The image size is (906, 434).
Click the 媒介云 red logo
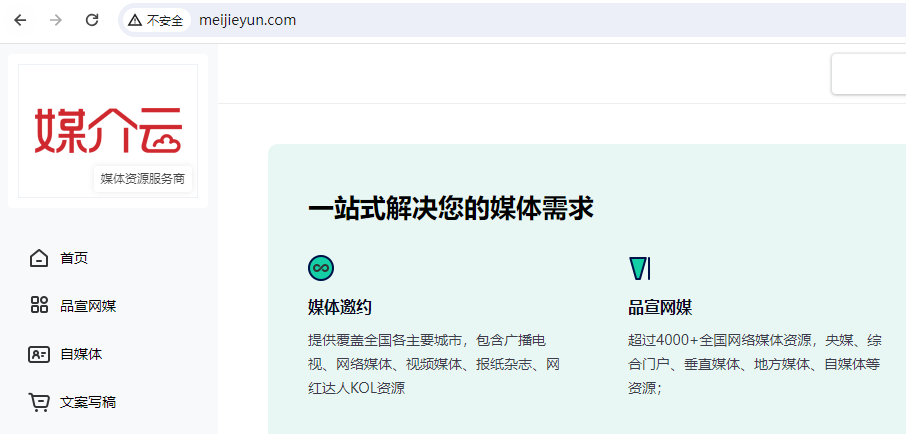pyautogui.click(x=108, y=130)
